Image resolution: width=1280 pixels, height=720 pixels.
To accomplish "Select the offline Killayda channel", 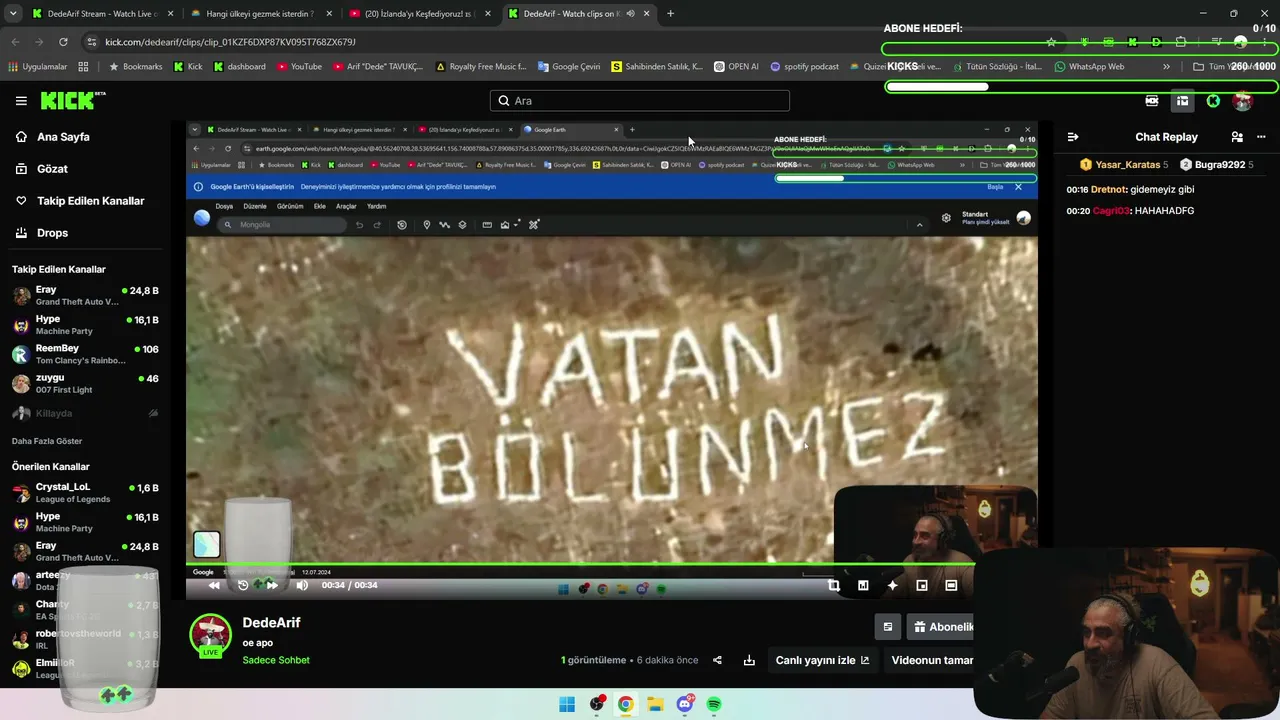I will coord(86,413).
